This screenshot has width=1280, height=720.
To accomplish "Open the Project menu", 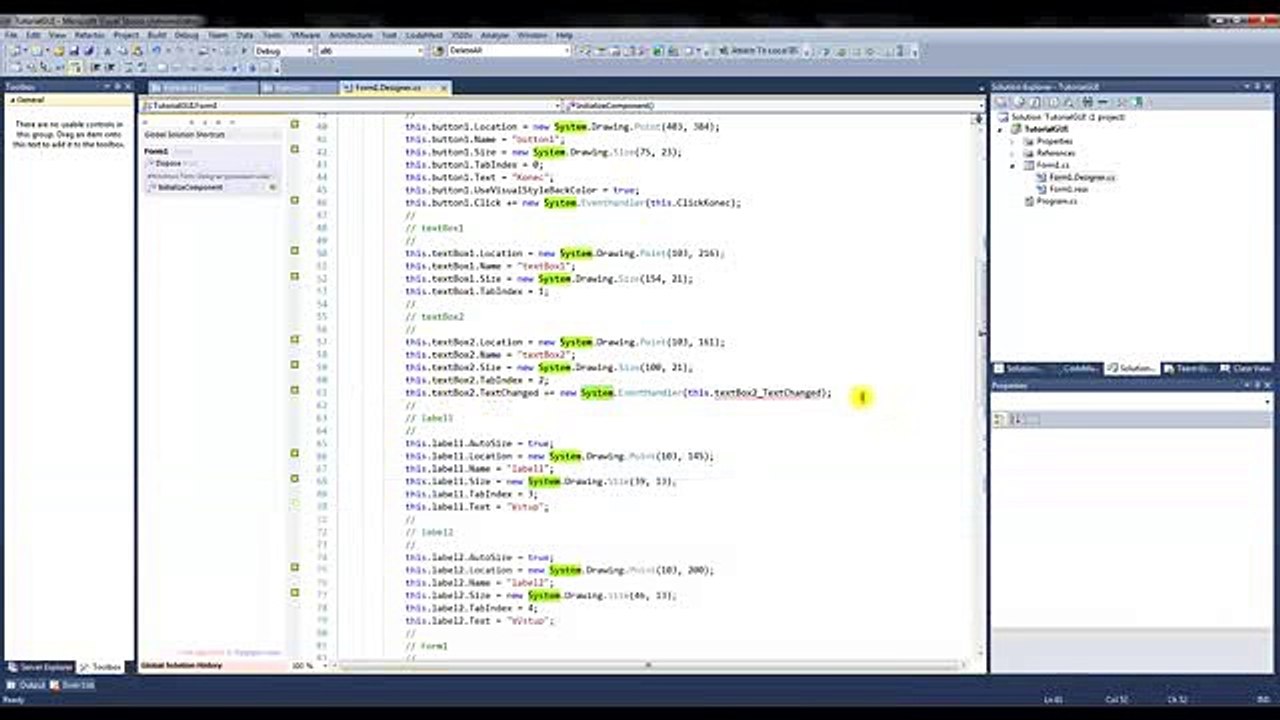I will (x=125, y=35).
